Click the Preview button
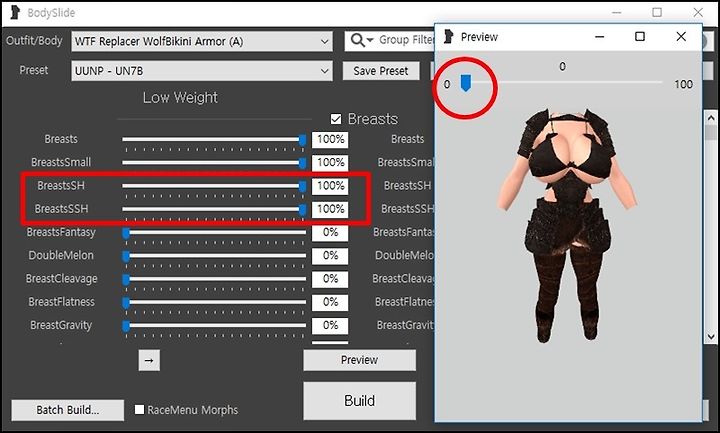The width and height of the screenshot is (720, 433). click(360, 360)
